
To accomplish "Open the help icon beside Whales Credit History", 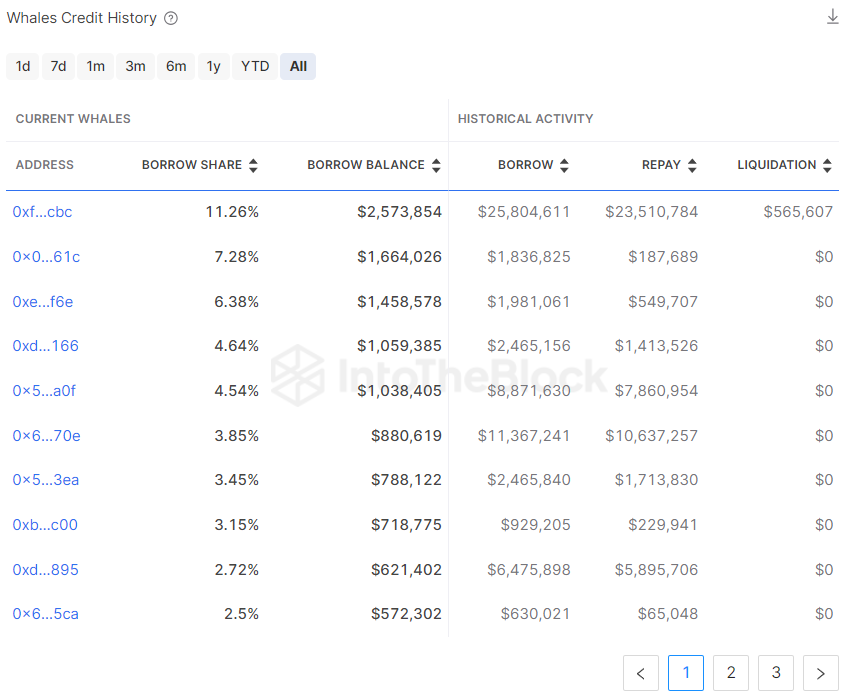I will (x=171, y=18).
